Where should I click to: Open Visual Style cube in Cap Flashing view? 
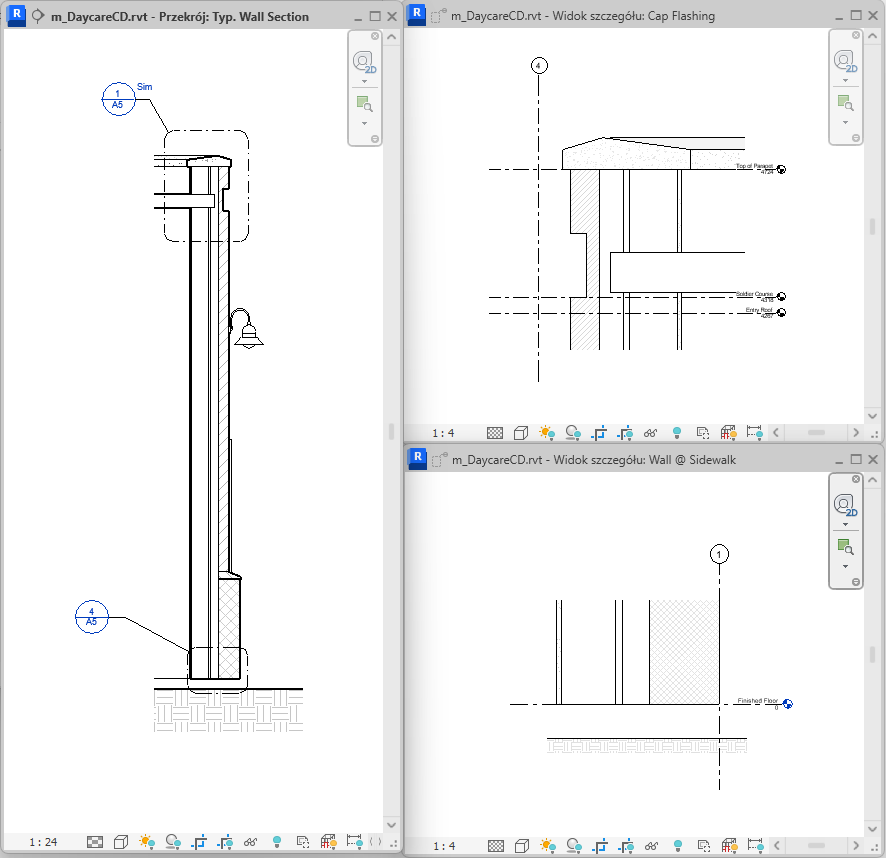tap(520, 433)
